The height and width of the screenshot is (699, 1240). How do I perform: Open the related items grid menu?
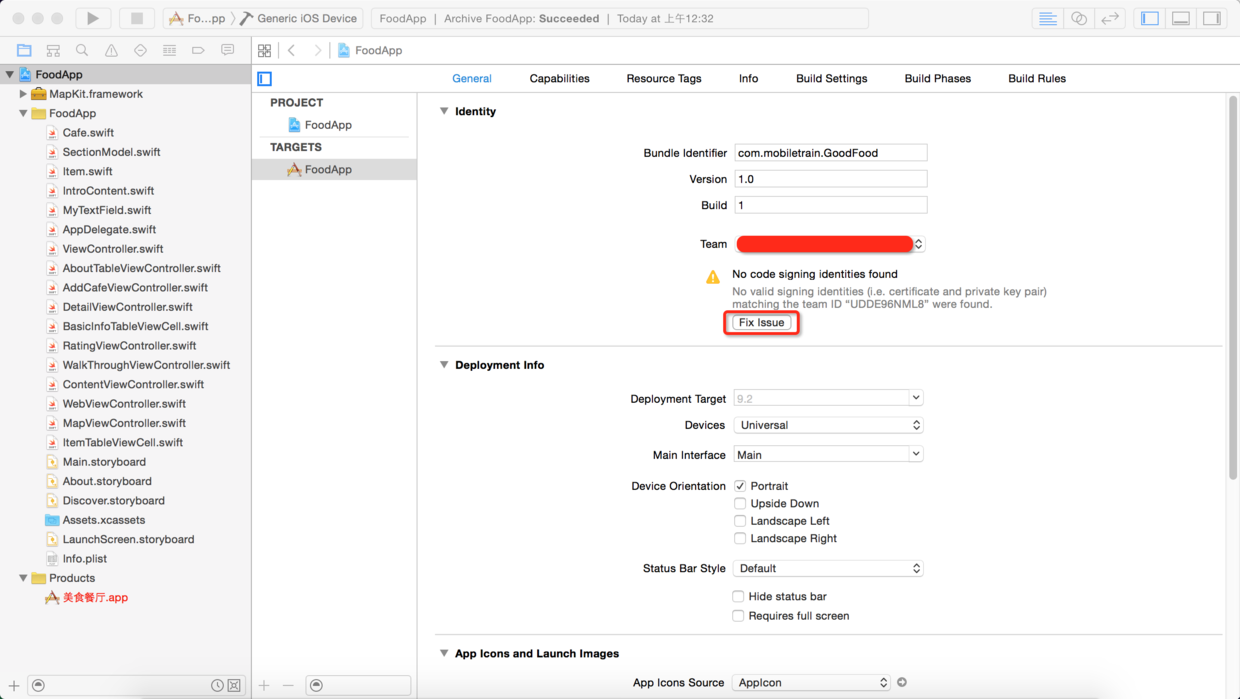click(264, 50)
